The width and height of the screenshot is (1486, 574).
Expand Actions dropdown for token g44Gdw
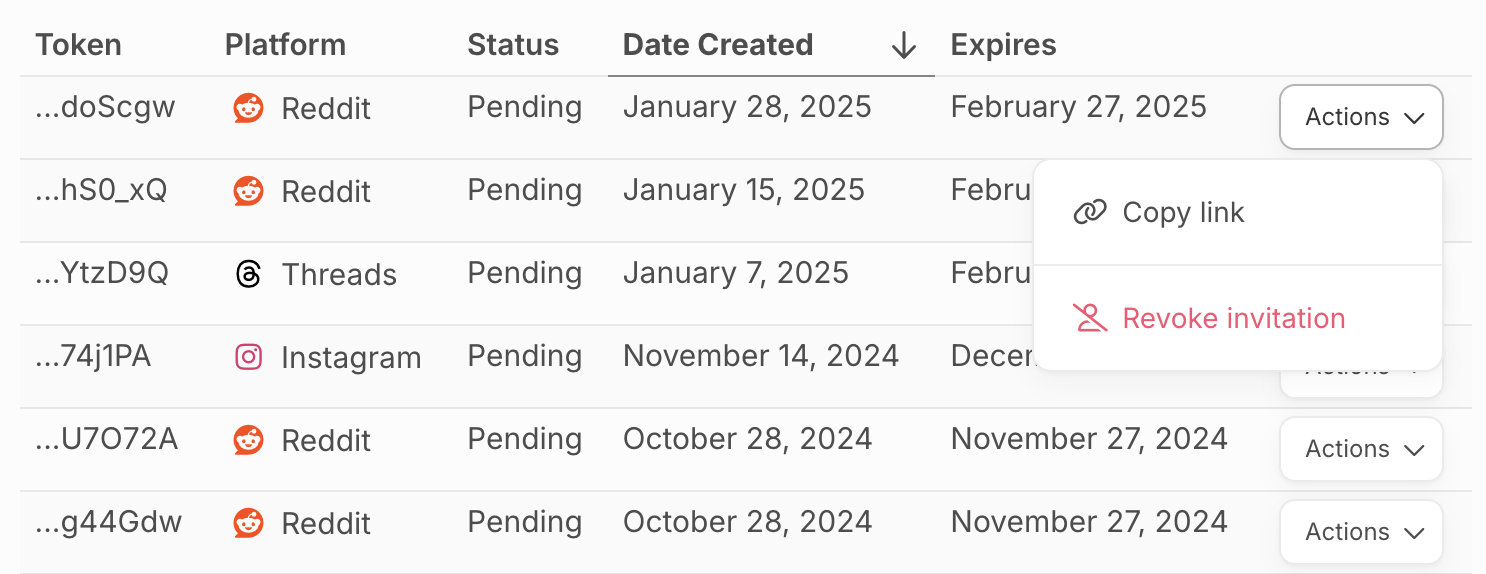pos(1360,533)
